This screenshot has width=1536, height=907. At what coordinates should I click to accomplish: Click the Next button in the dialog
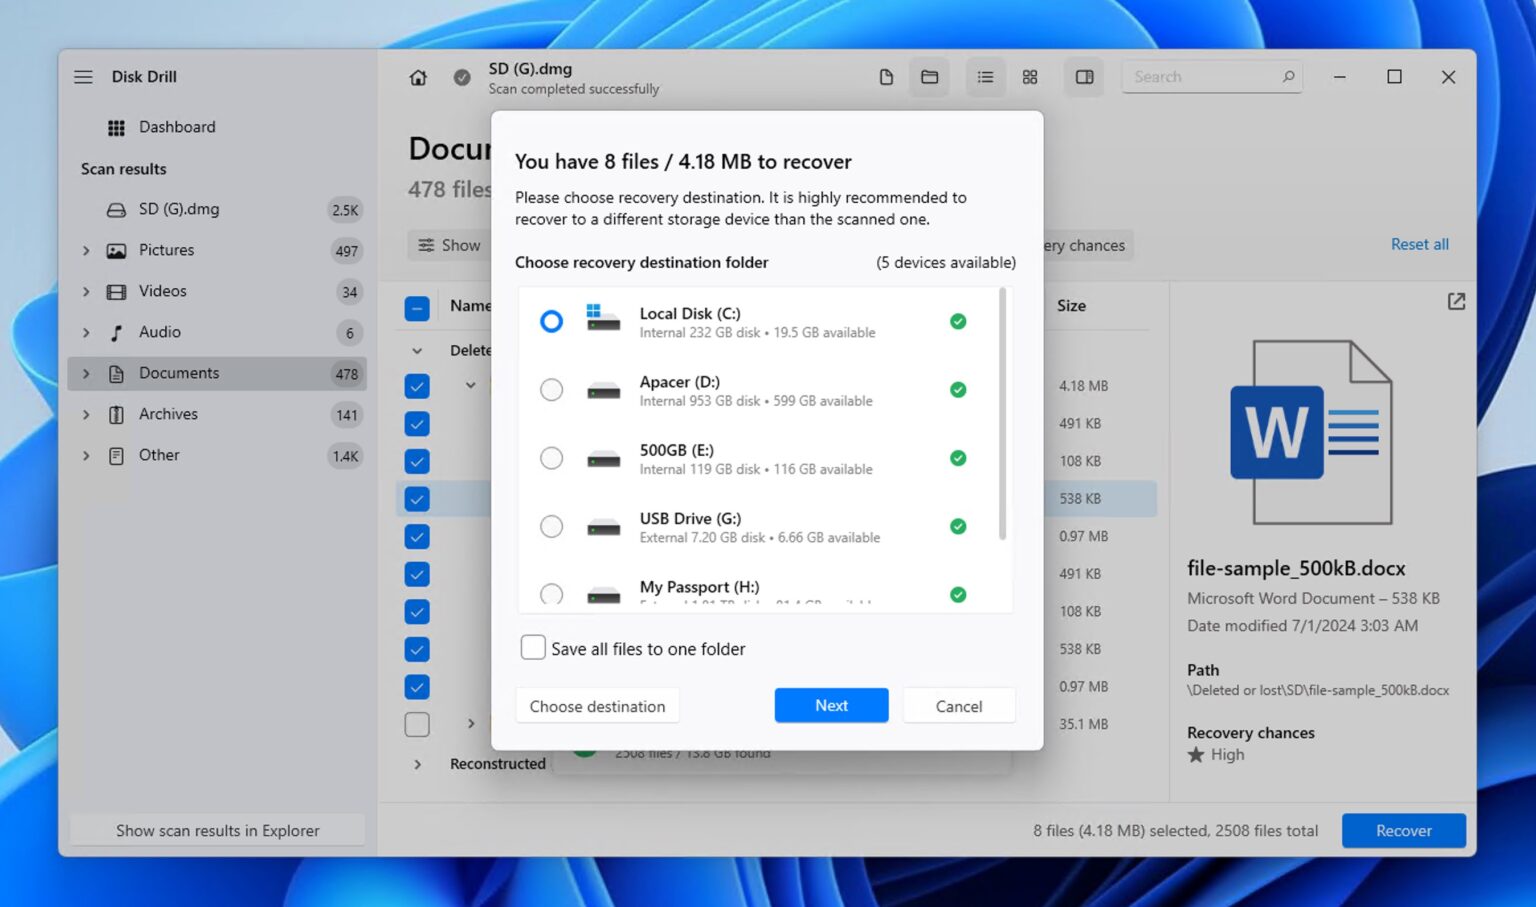[831, 705]
